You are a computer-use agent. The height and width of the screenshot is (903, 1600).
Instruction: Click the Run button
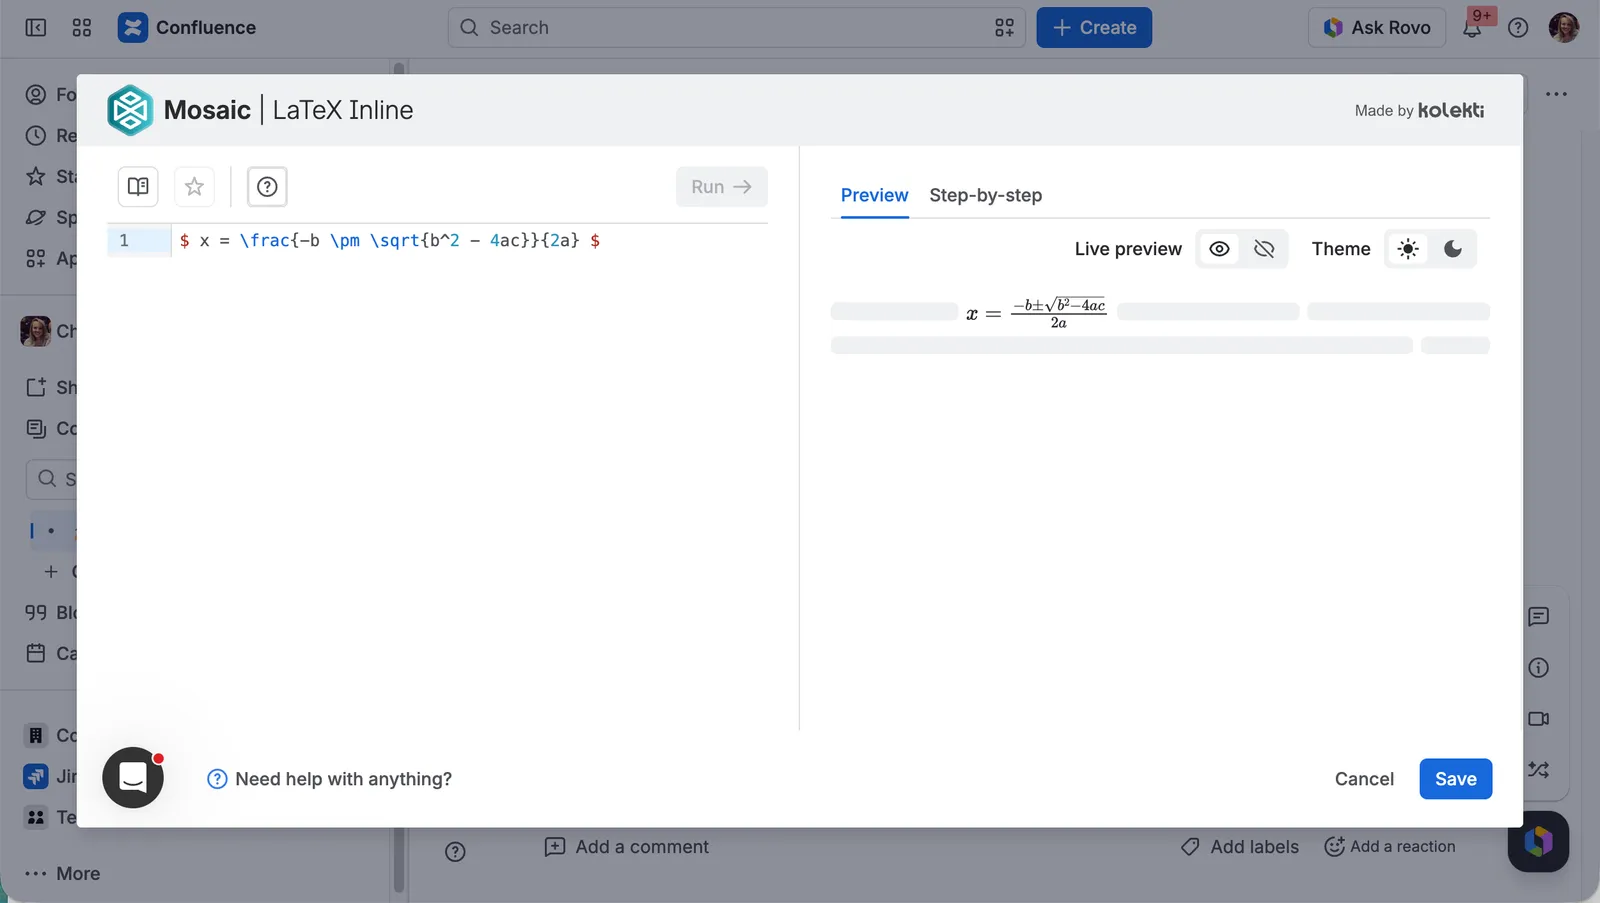[721, 187]
